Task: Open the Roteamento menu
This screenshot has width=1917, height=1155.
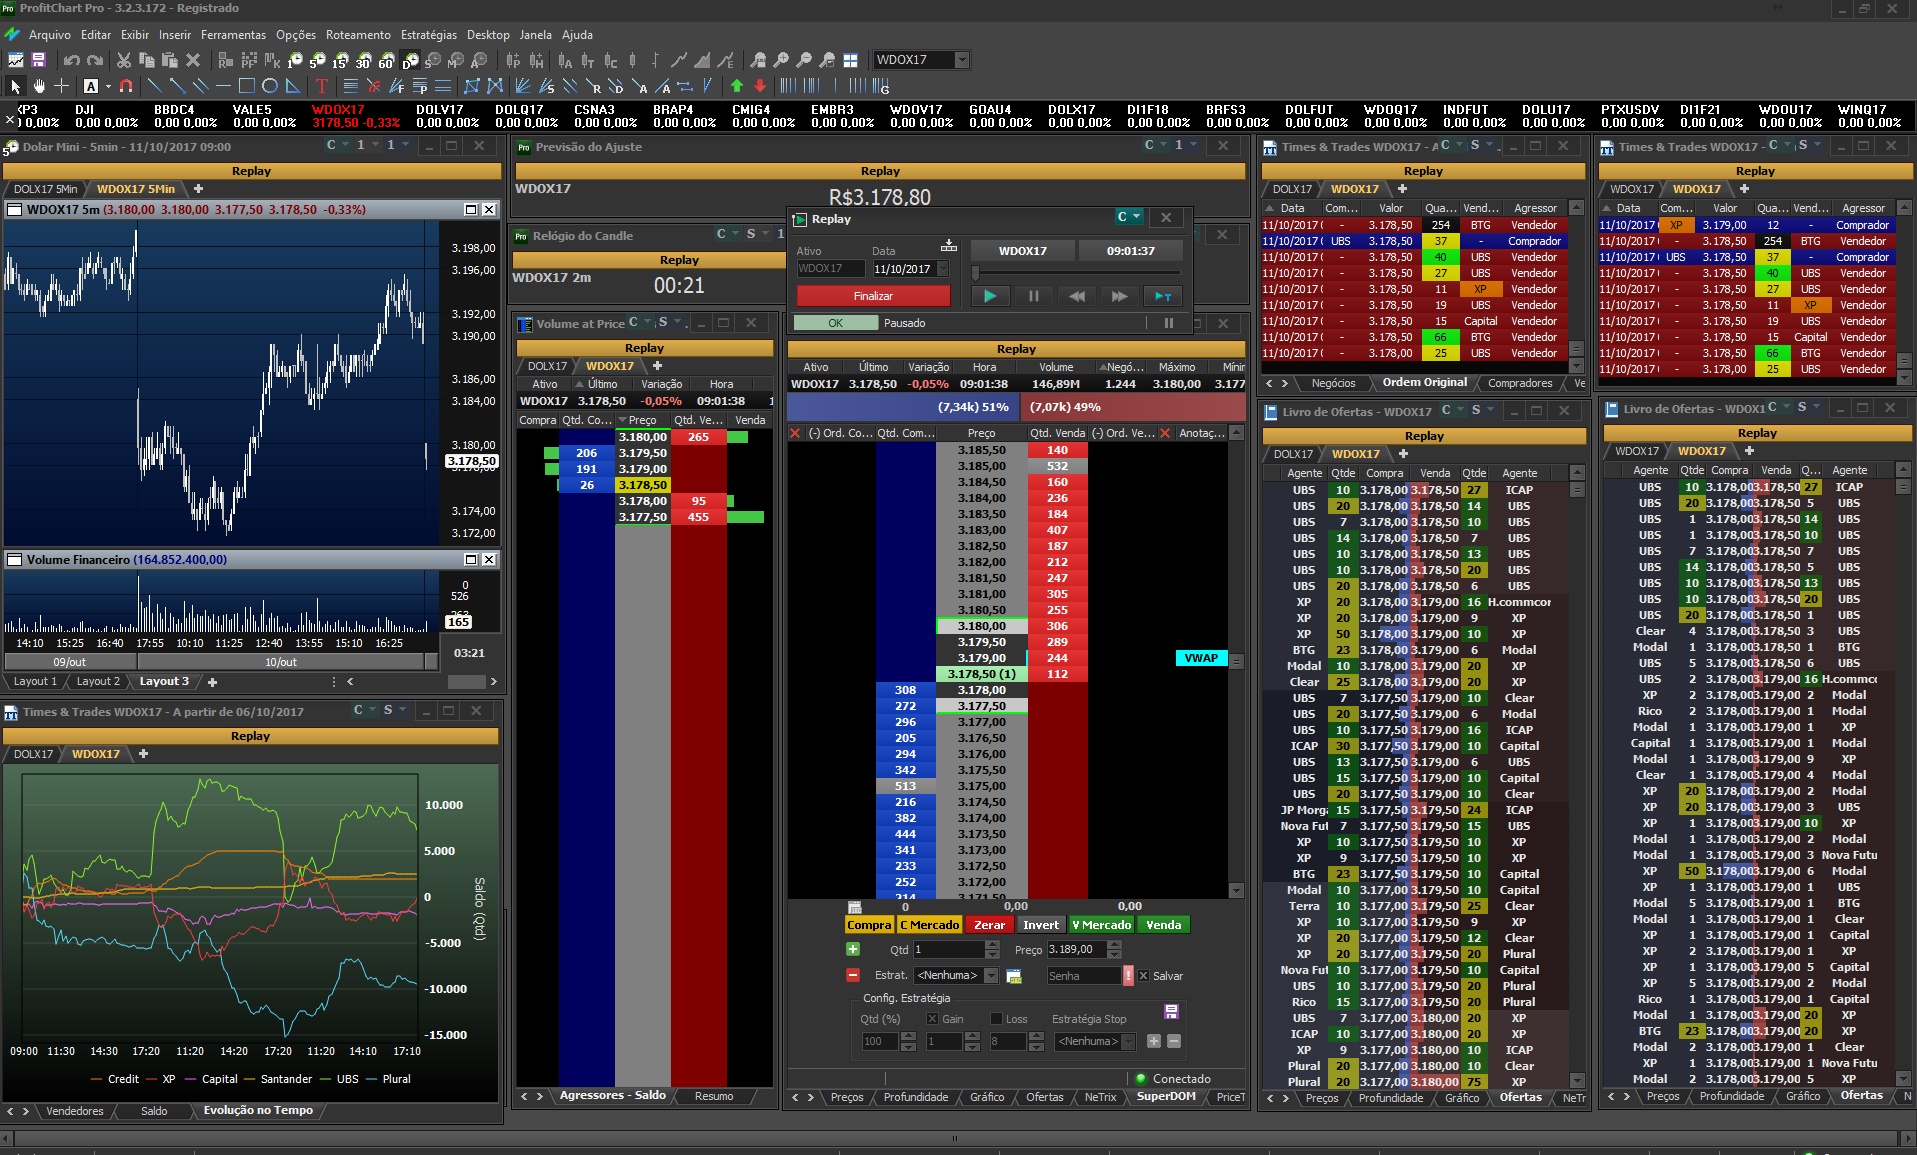Action: click(358, 35)
